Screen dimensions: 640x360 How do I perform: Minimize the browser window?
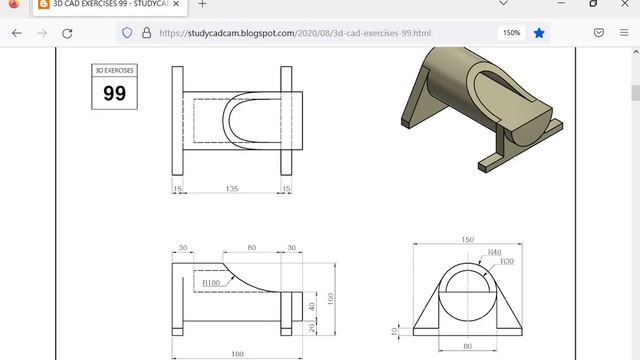(x=561, y=3)
